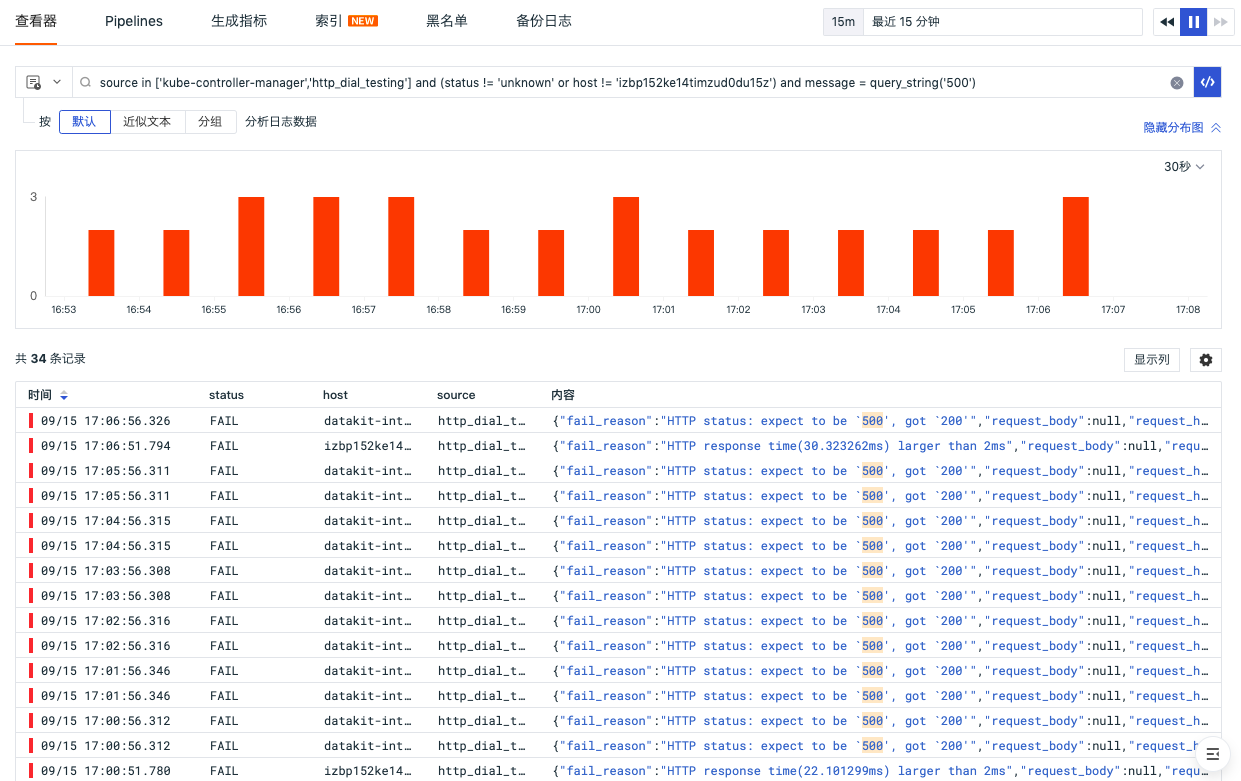Clear the search query with the X icon
1241x781 pixels.
coord(1177,83)
